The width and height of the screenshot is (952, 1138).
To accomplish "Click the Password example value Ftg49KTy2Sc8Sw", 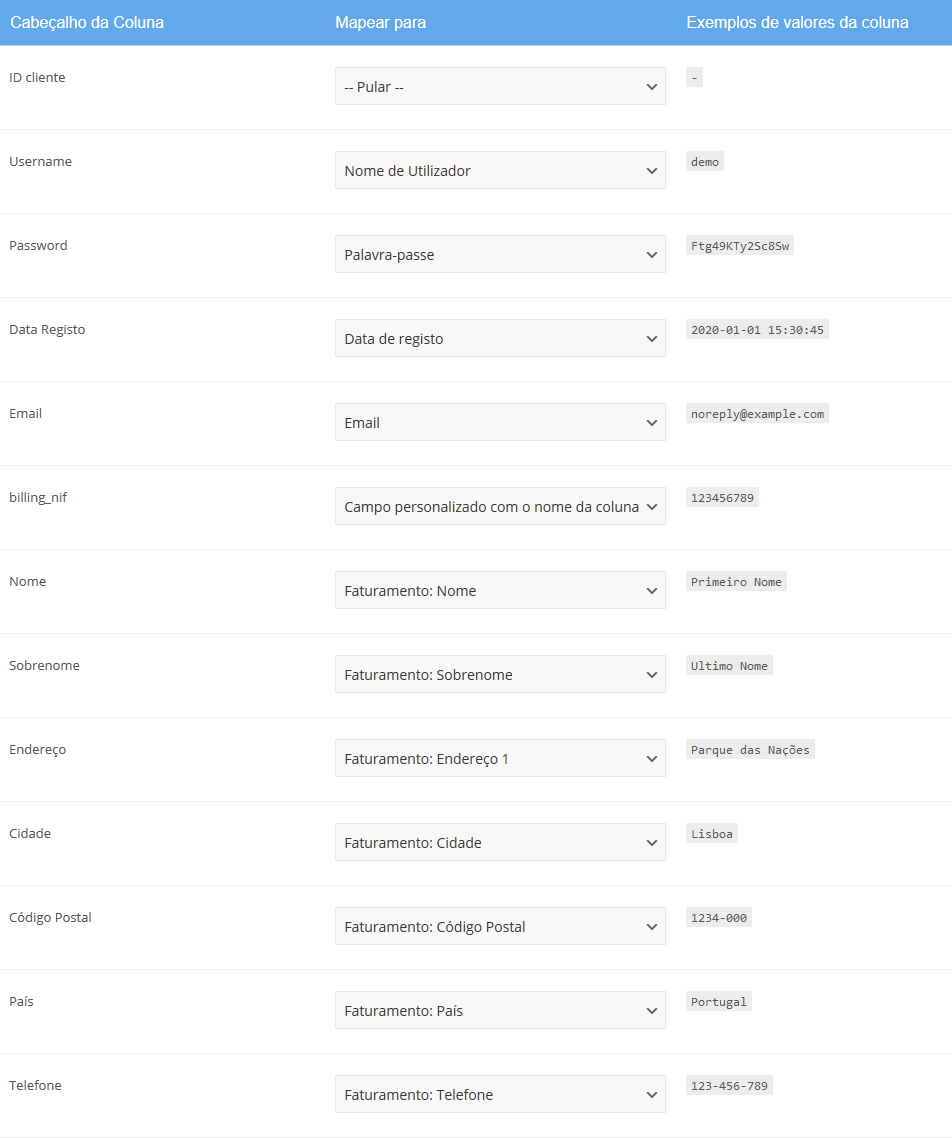I will pos(739,246).
